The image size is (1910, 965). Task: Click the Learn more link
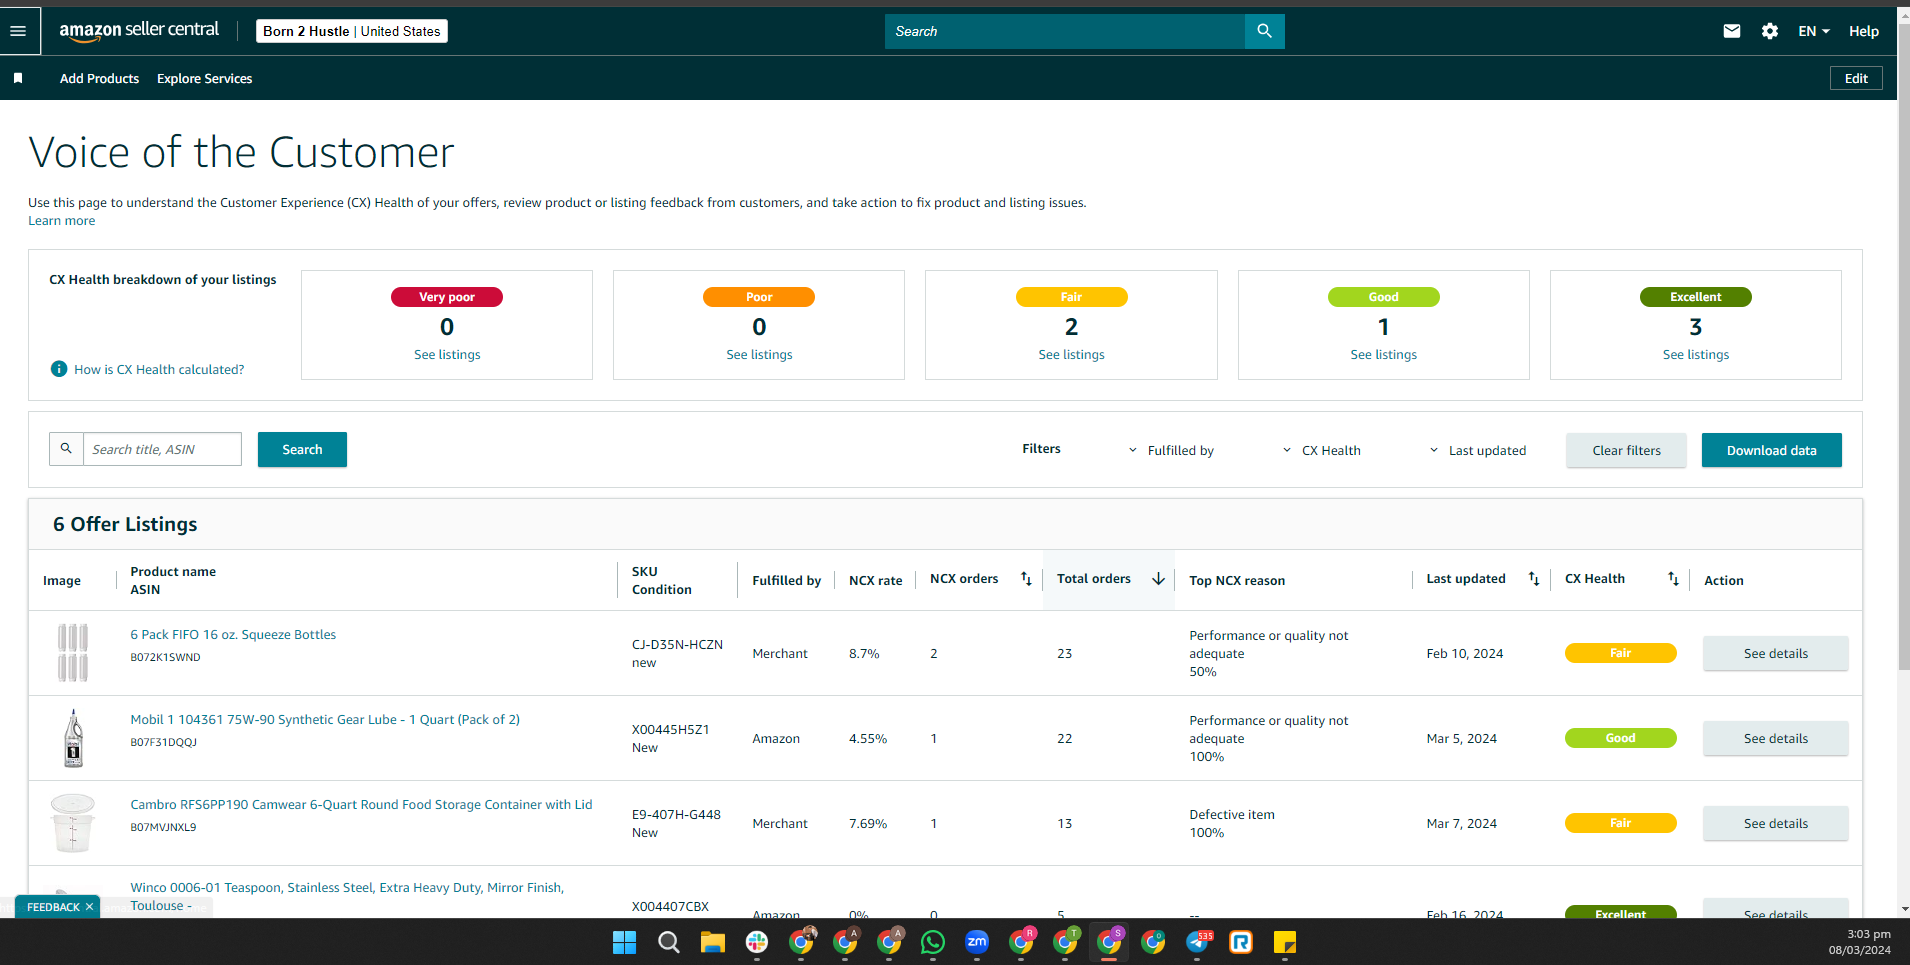(62, 221)
